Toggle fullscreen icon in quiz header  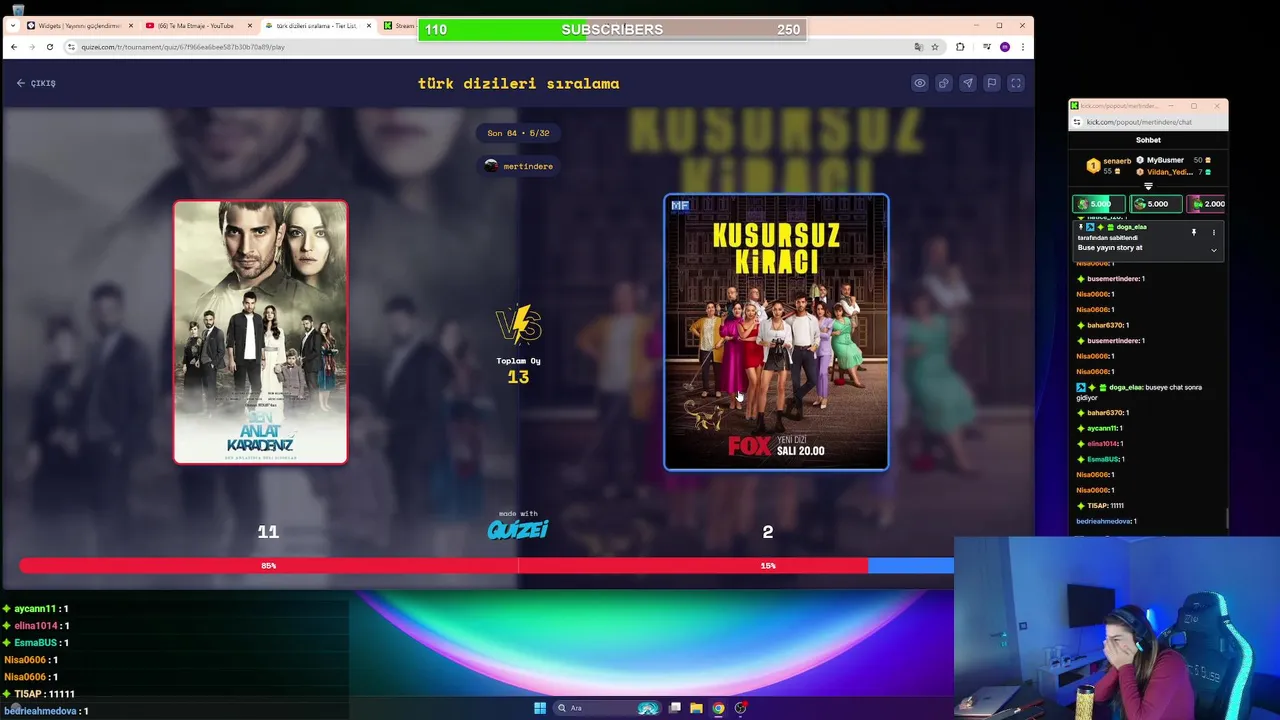pyautogui.click(x=1015, y=83)
